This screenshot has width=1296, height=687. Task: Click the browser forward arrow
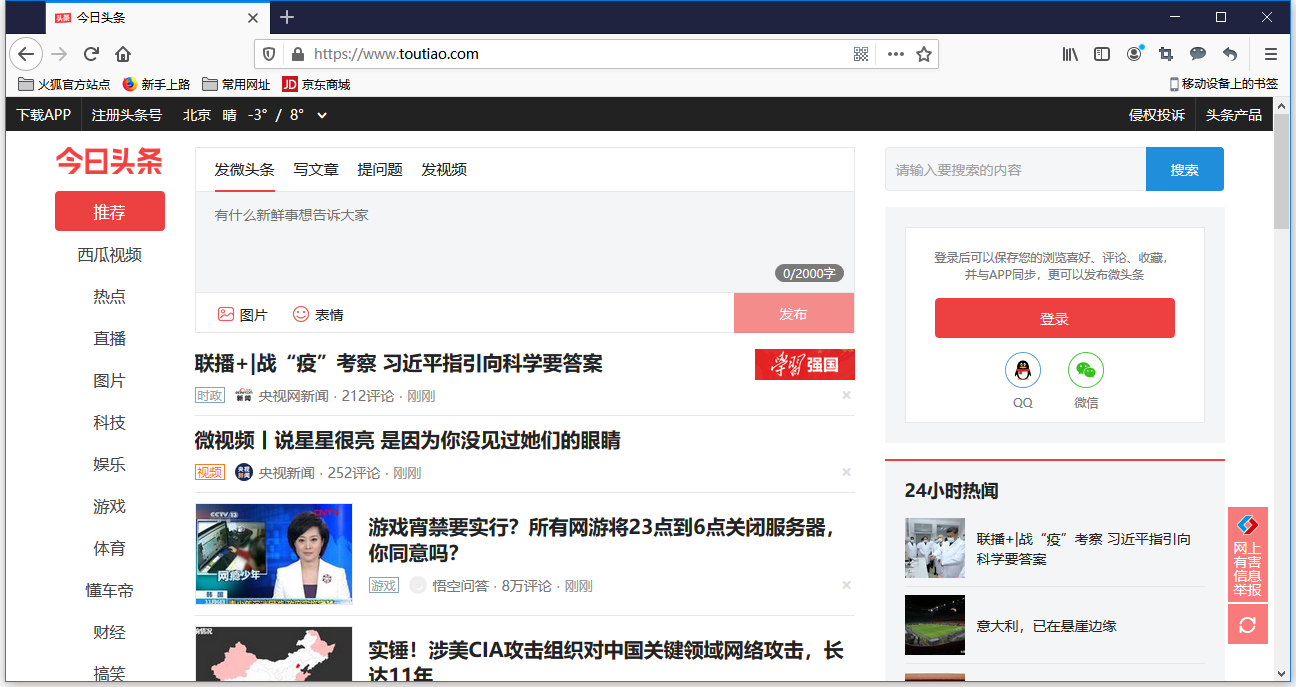coord(59,54)
